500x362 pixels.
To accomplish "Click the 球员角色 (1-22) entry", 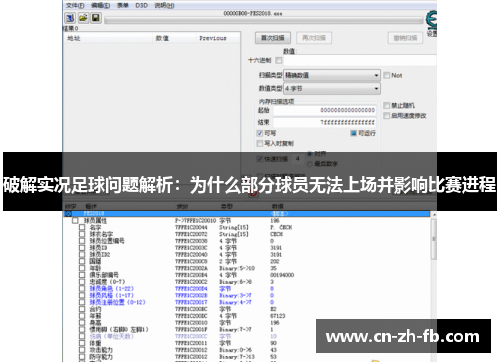I will tap(111, 289).
